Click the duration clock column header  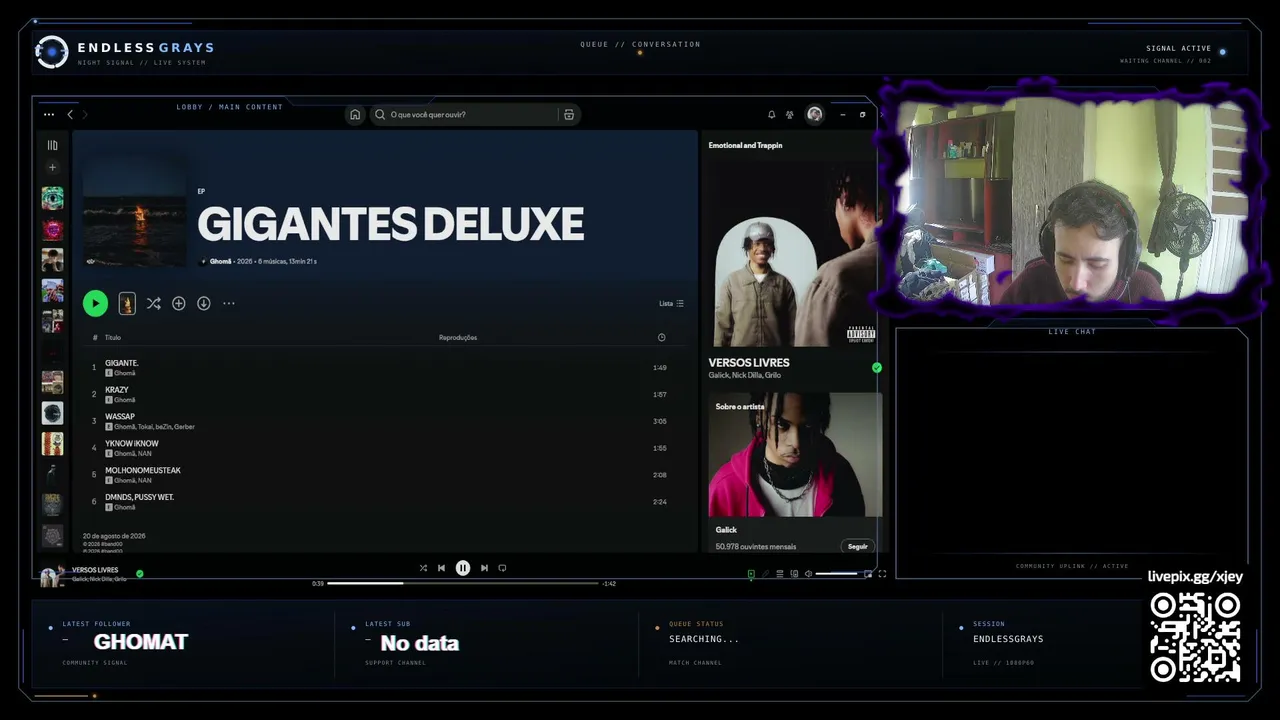661,338
